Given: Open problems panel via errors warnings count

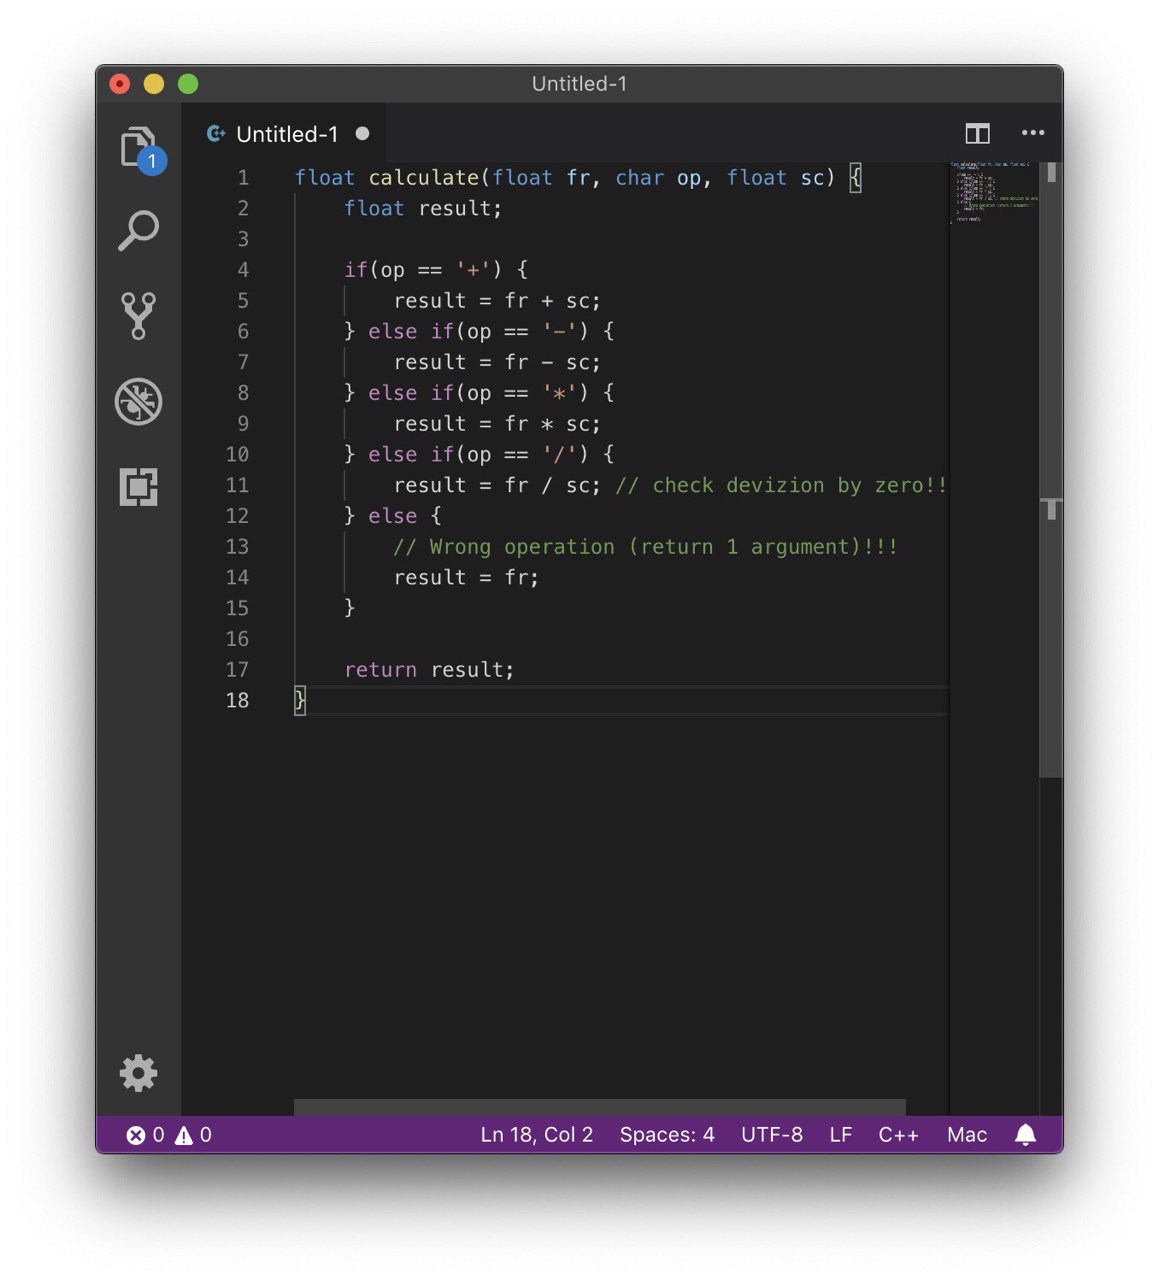Looking at the screenshot, I should click(169, 1135).
